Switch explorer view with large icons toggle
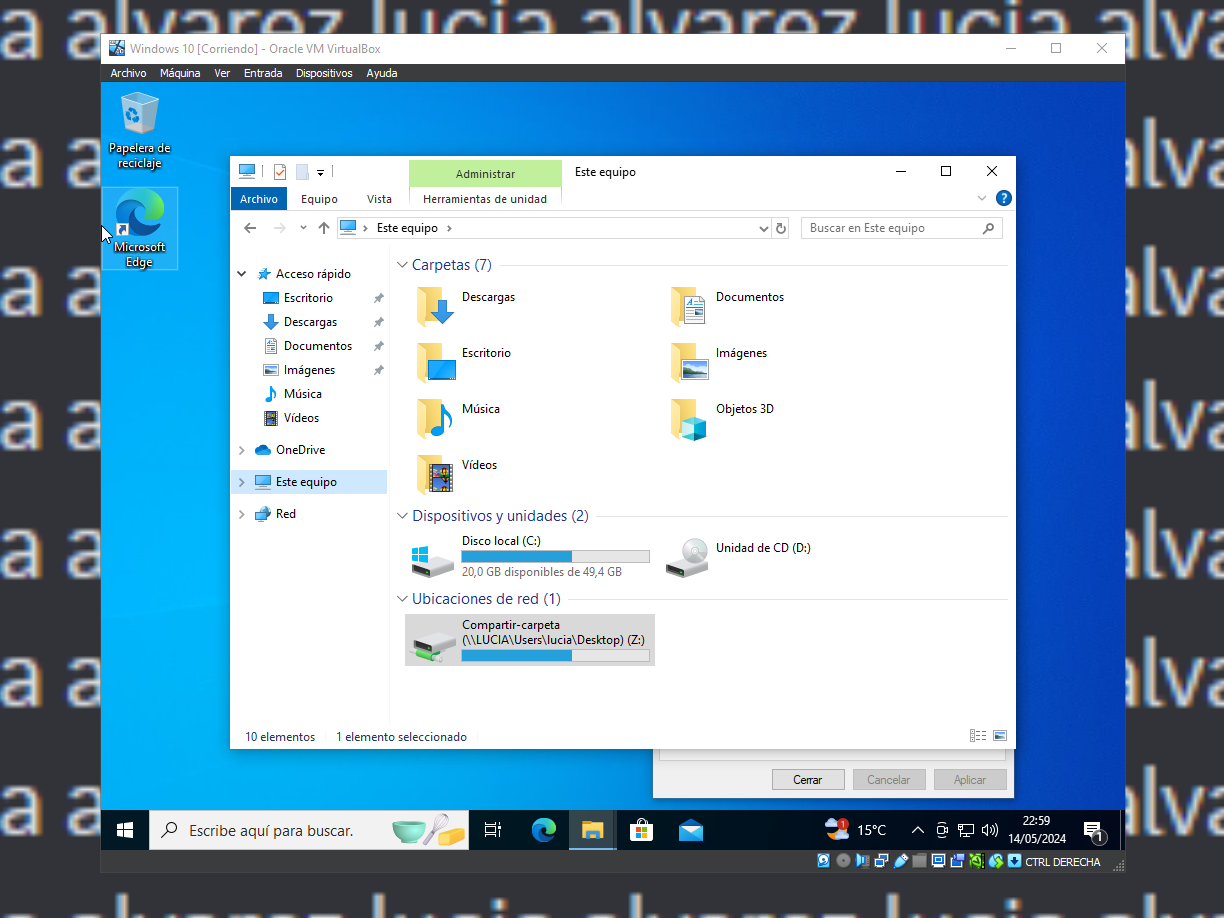This screenshot has height=918, width=1224. tap(999, 735)
